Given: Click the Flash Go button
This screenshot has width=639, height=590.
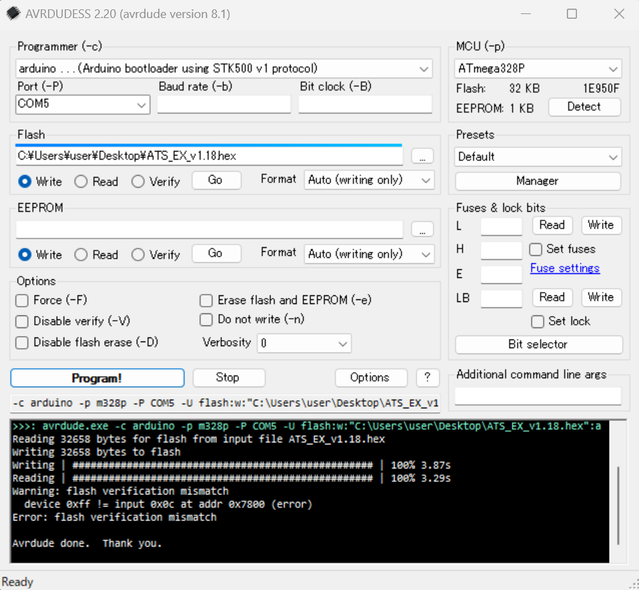Looking at the screenshot, I should (x=216, y=180).
